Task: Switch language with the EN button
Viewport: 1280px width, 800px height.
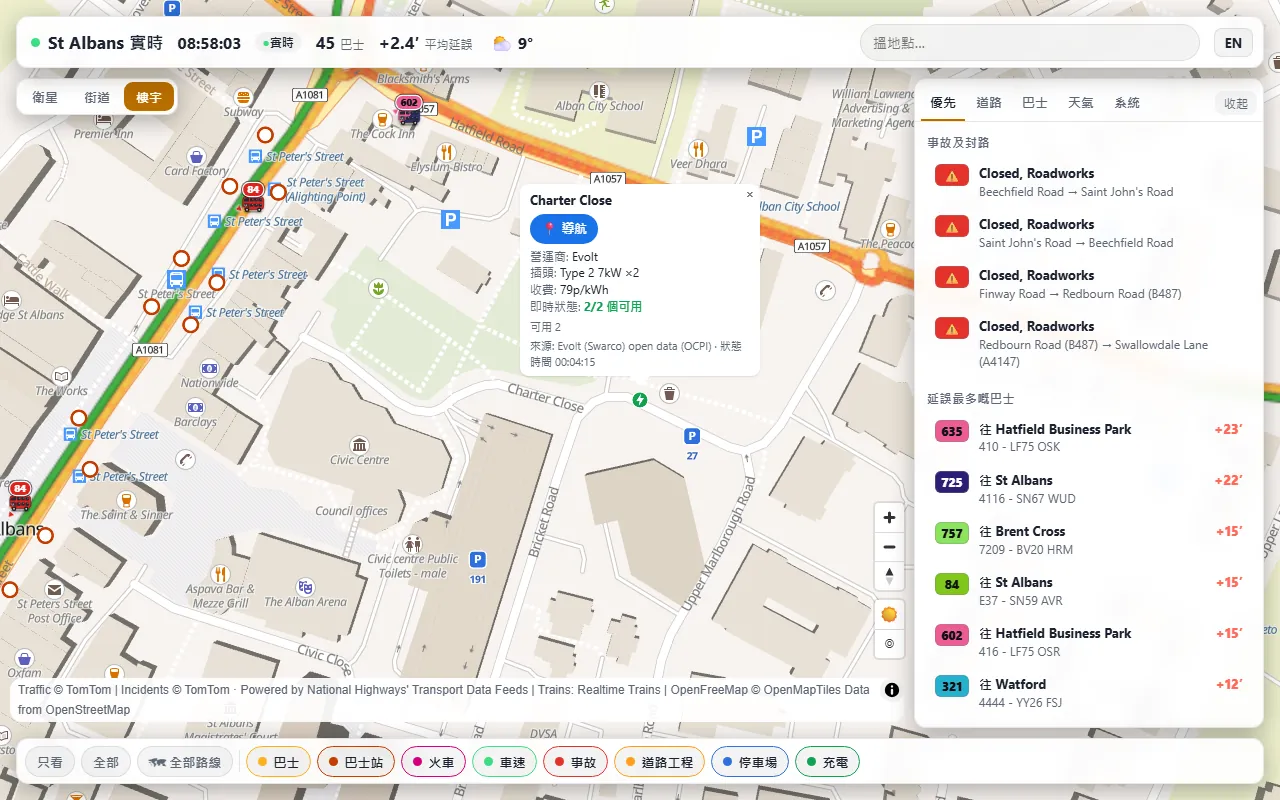Action: pos(1233,43)
